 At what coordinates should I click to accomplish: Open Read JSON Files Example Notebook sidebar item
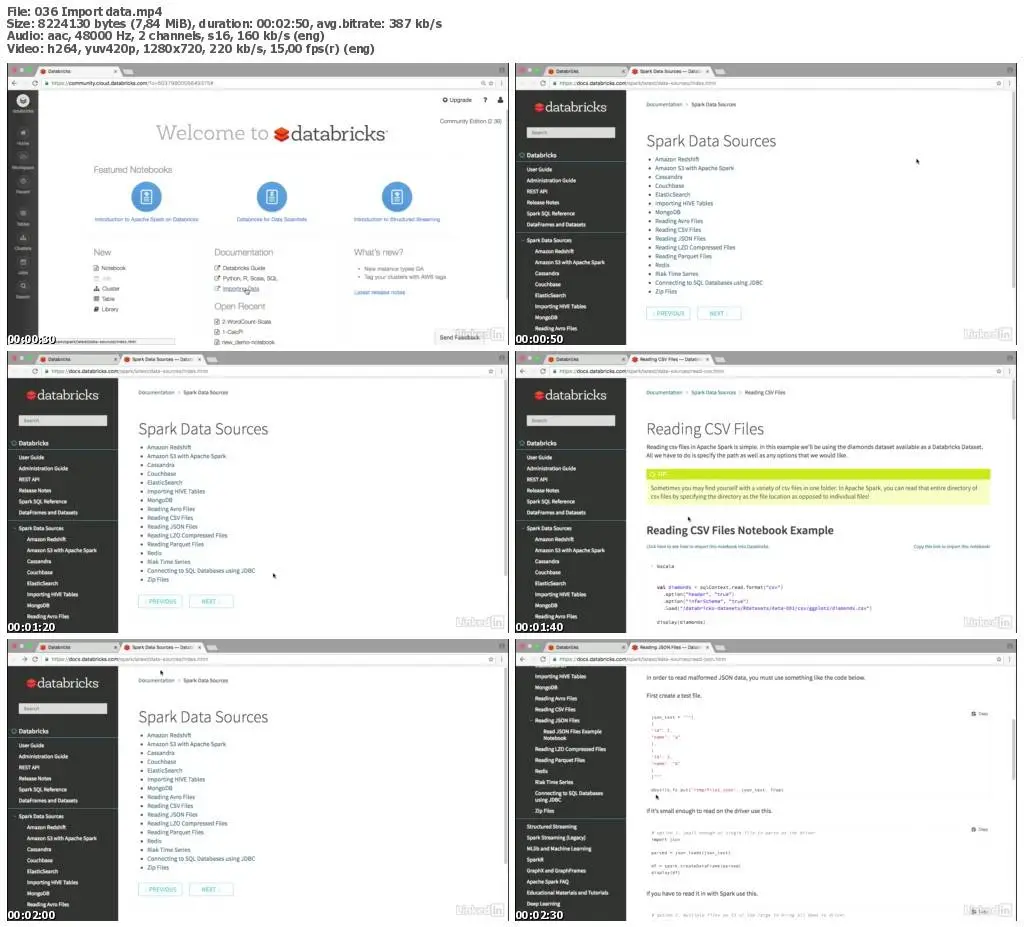572,735
